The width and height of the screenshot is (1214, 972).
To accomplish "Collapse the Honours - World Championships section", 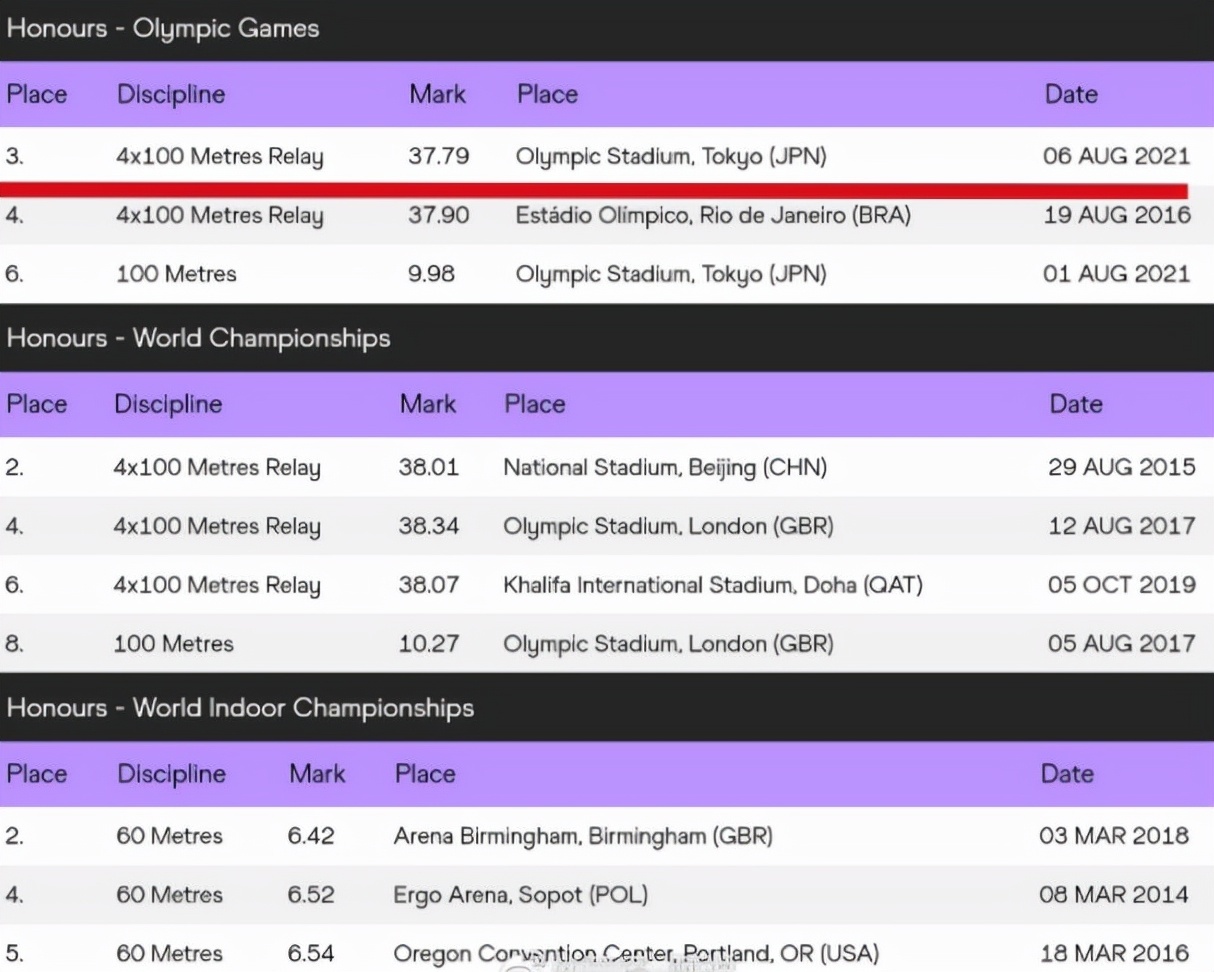I will 607,338.
